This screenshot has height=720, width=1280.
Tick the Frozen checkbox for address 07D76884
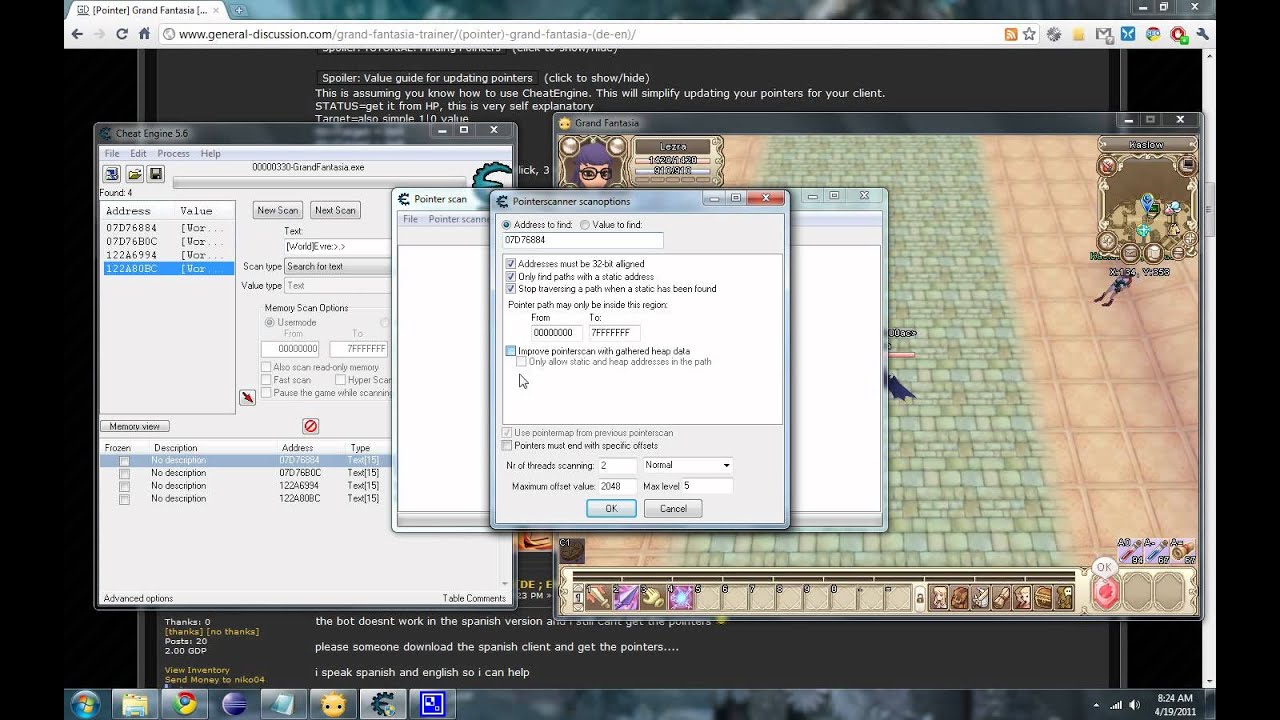tap(124, 461)
